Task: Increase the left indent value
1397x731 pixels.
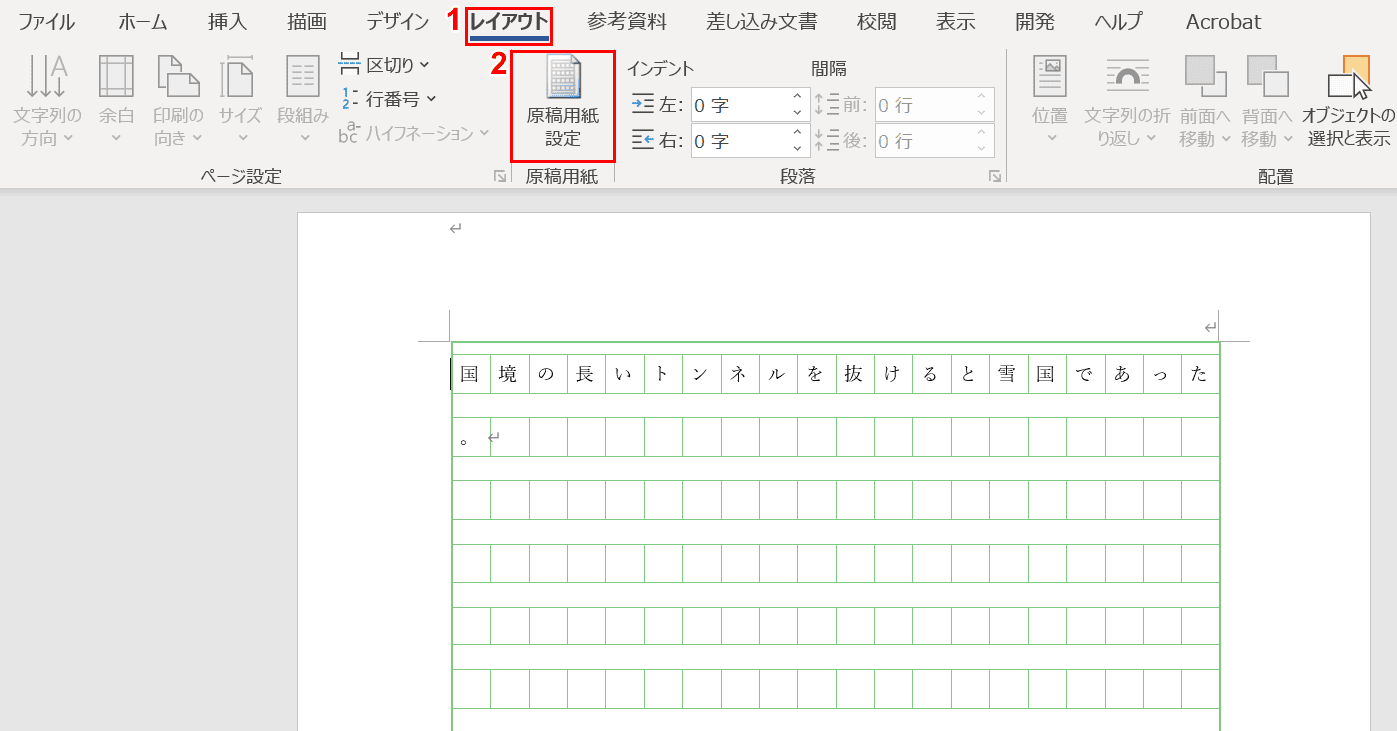Action: pyautogui.click(x=798, y=97)
